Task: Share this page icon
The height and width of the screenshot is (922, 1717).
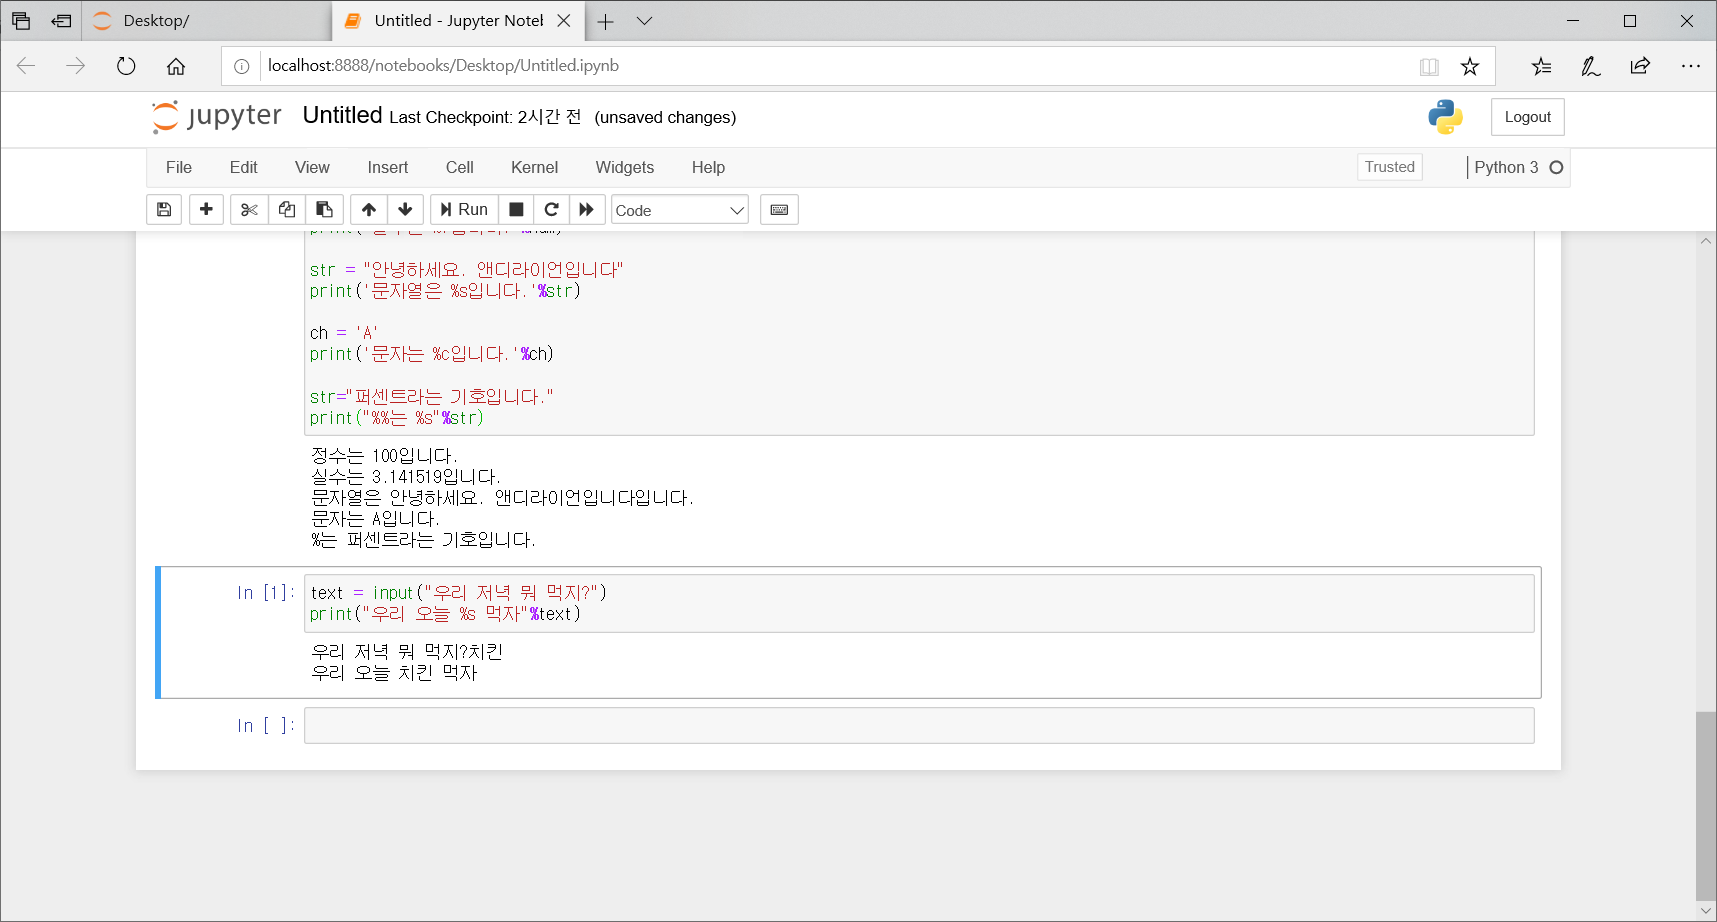Action: 1640,66
